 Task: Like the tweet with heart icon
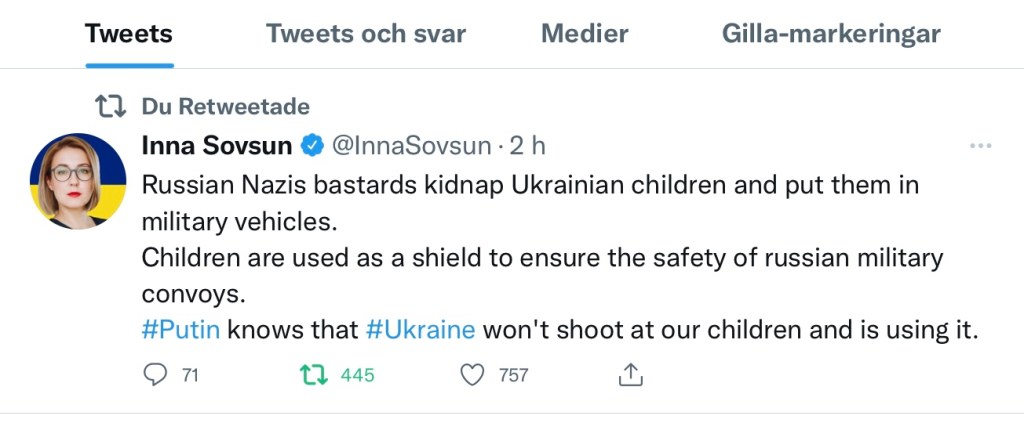pyautogui.click(x=472, y=375)
